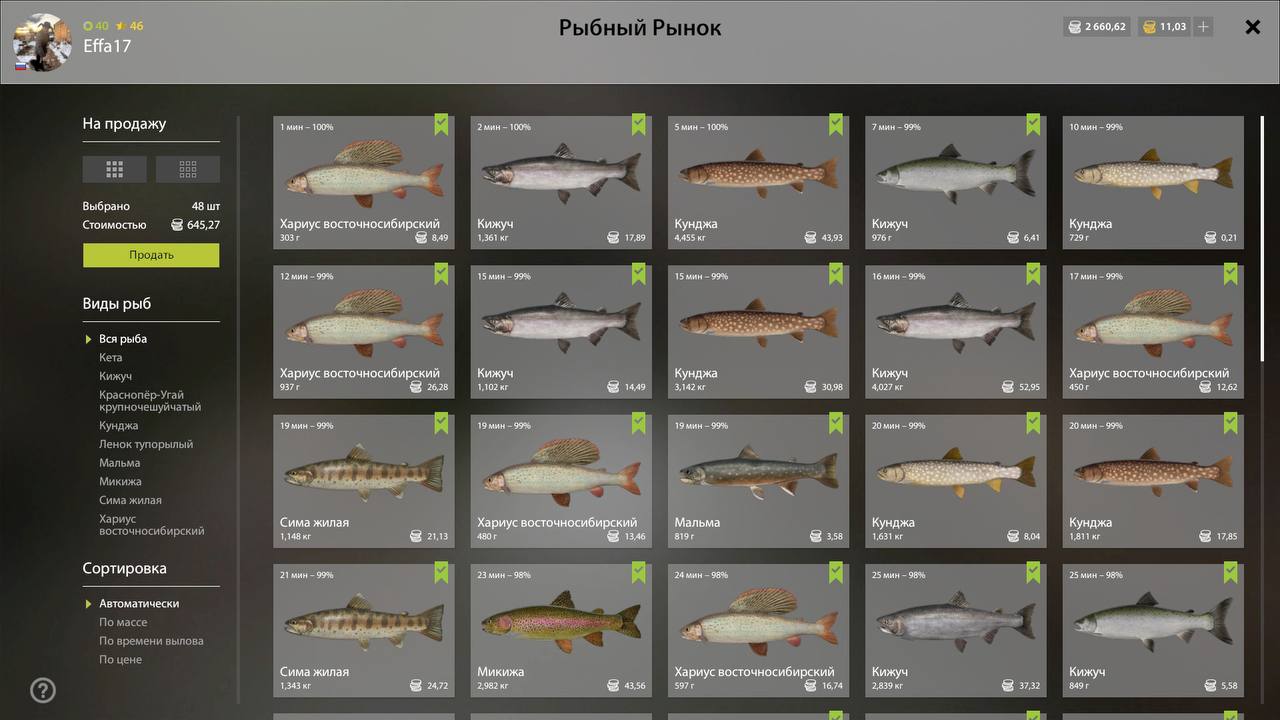Switch to small grid view icon

tap(188, 169)
